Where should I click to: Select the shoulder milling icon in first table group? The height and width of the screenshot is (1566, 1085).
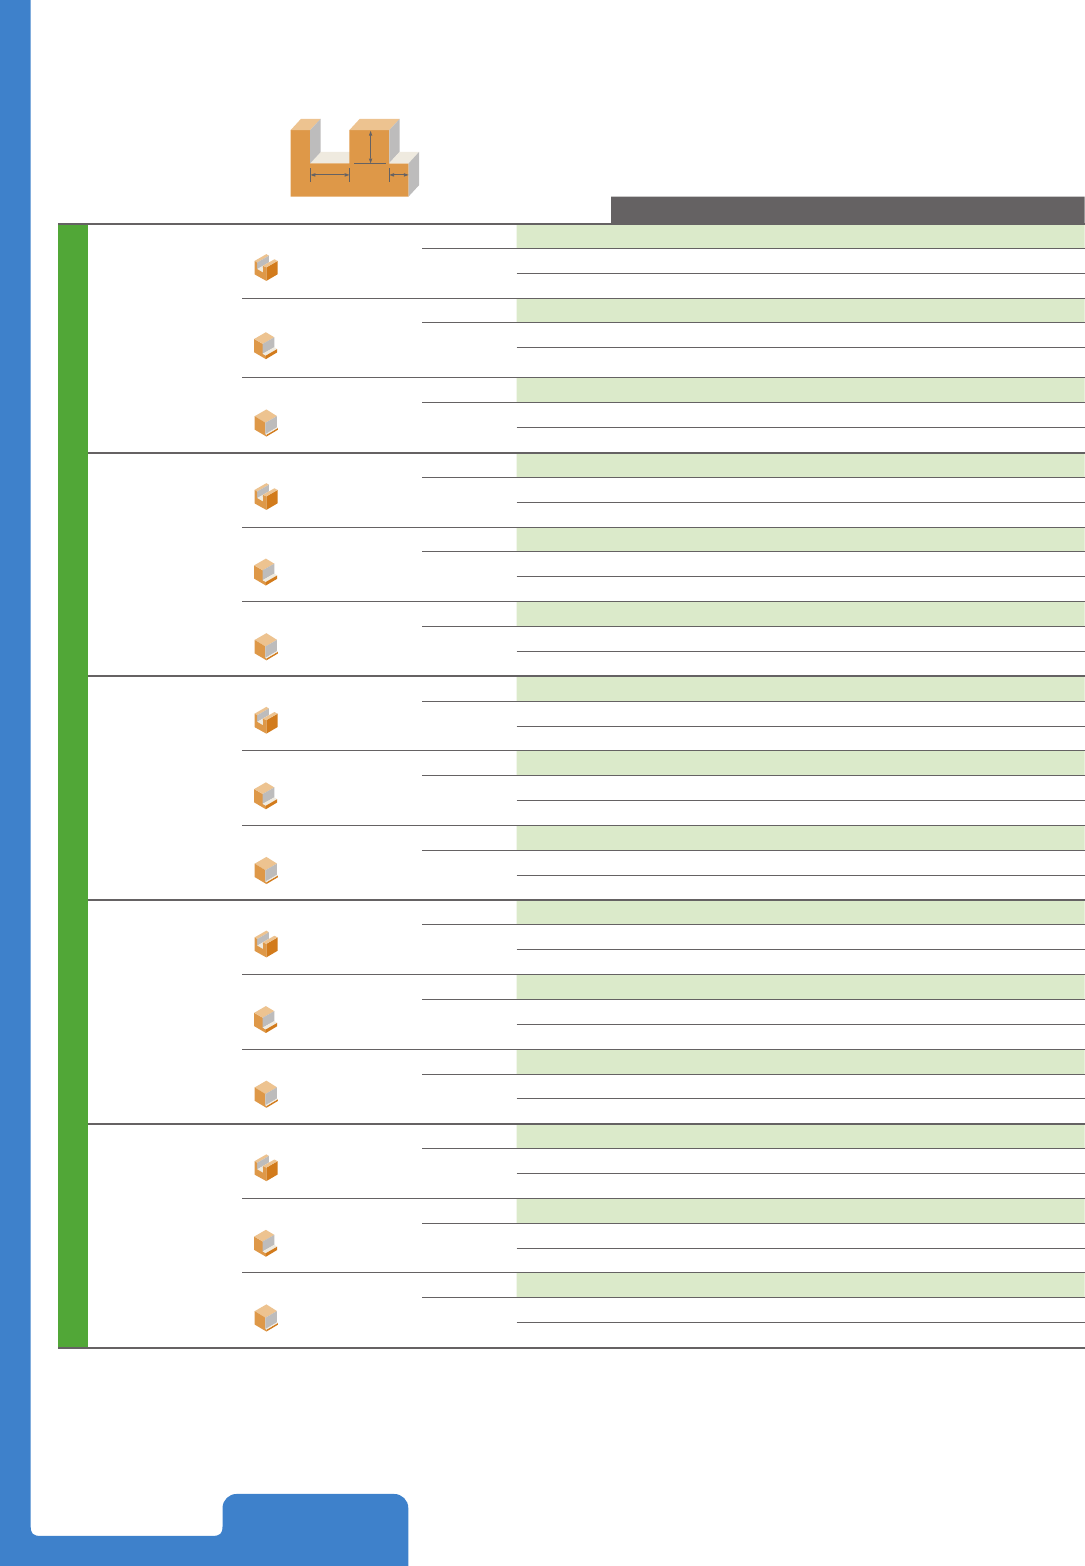point(265,346)
